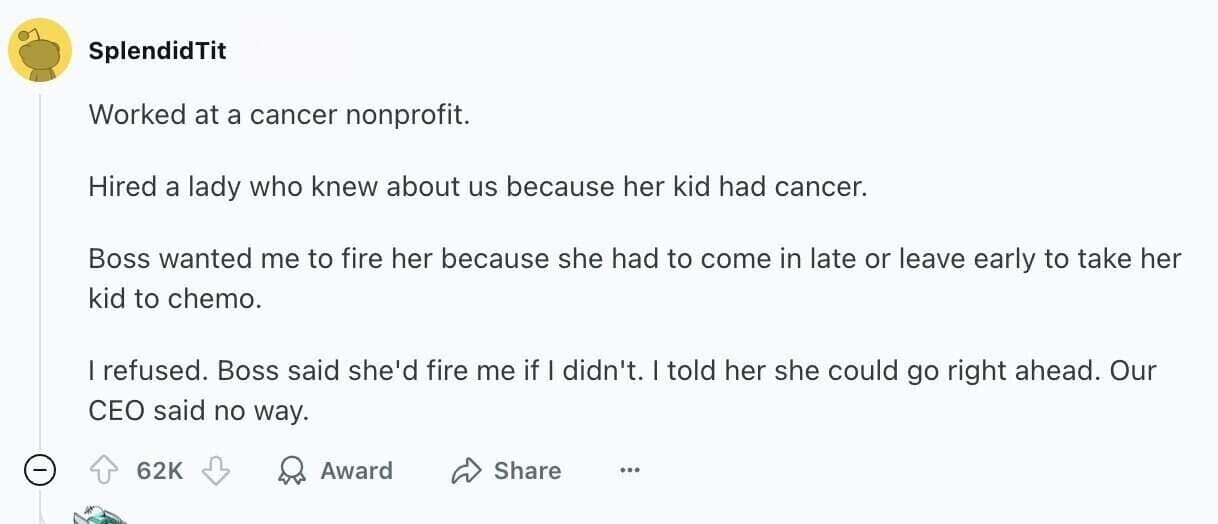Downvote the SplendidTit comment
Image resolution: width=1218 pixels, height=524 pixels.
click(216, 470)
